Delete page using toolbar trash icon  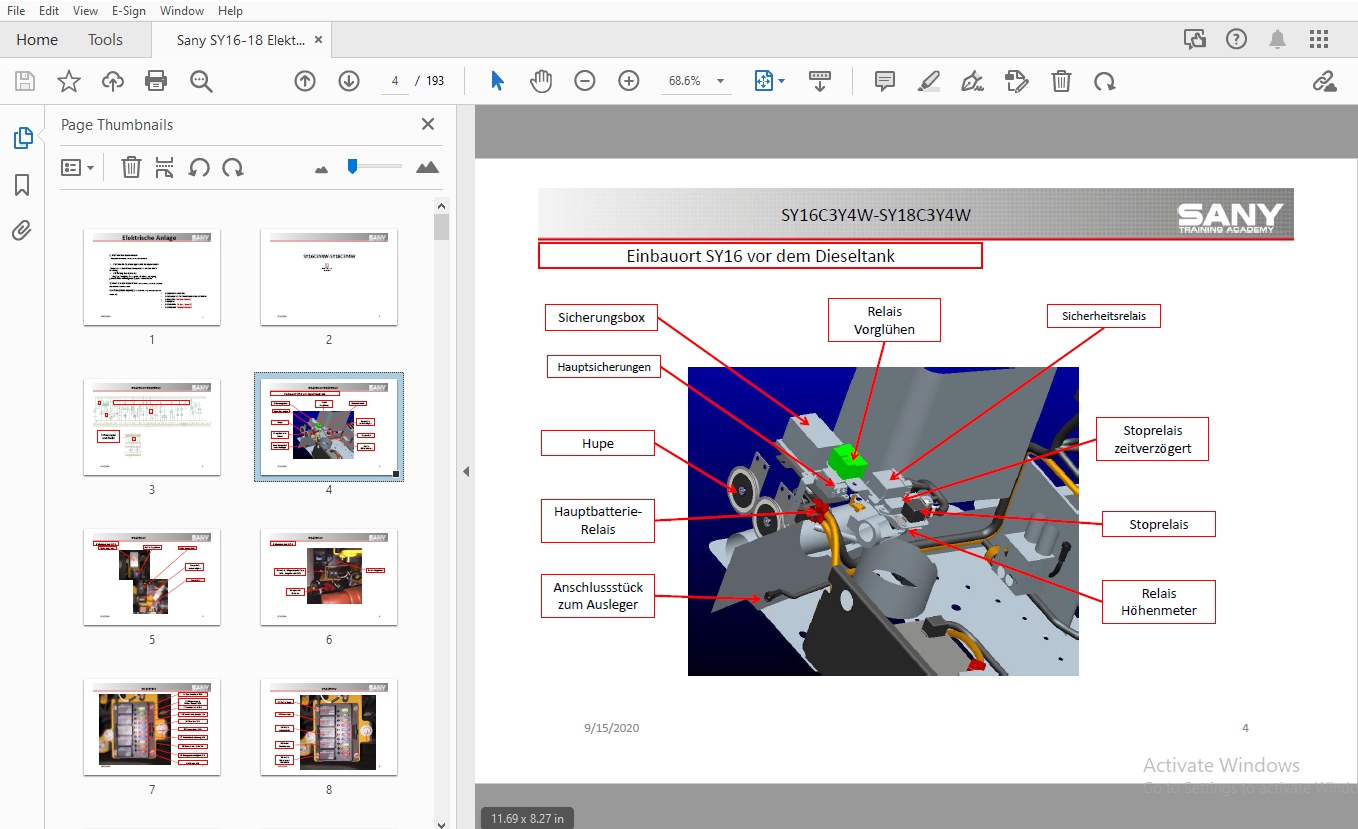point(1061,81)
